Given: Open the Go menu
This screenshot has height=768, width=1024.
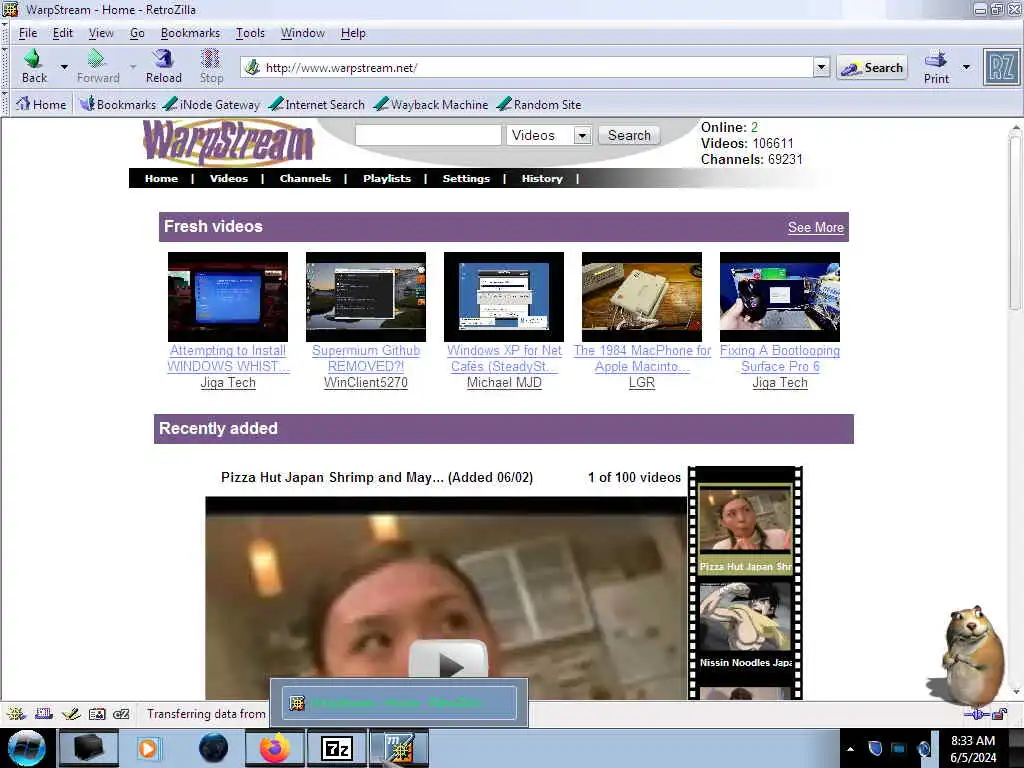Looking at the screenshot, I should (137, 33).
